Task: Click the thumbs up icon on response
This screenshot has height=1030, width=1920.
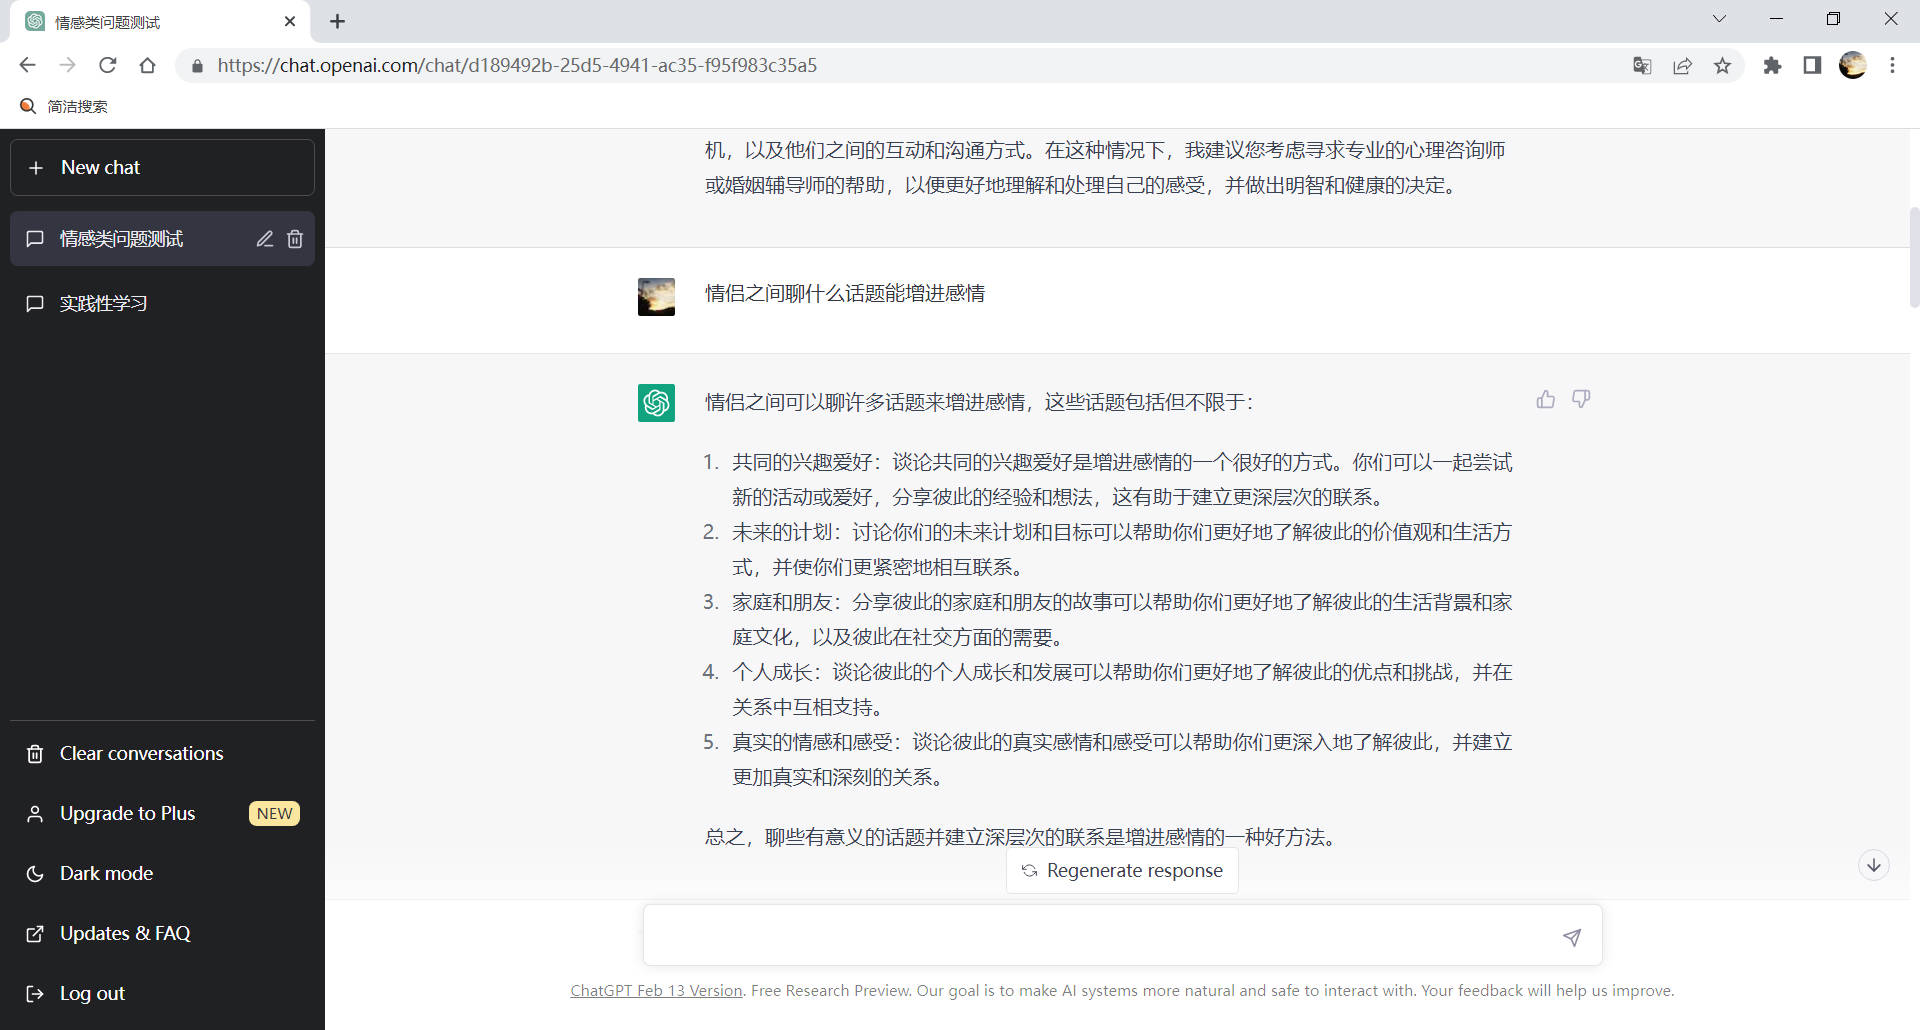Action: (1545, 400)
